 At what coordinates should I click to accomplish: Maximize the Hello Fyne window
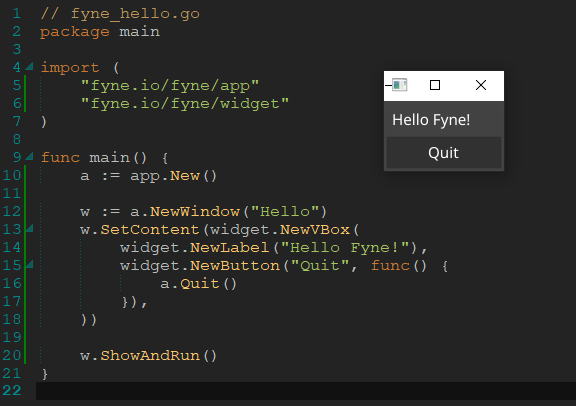point(435,85)
